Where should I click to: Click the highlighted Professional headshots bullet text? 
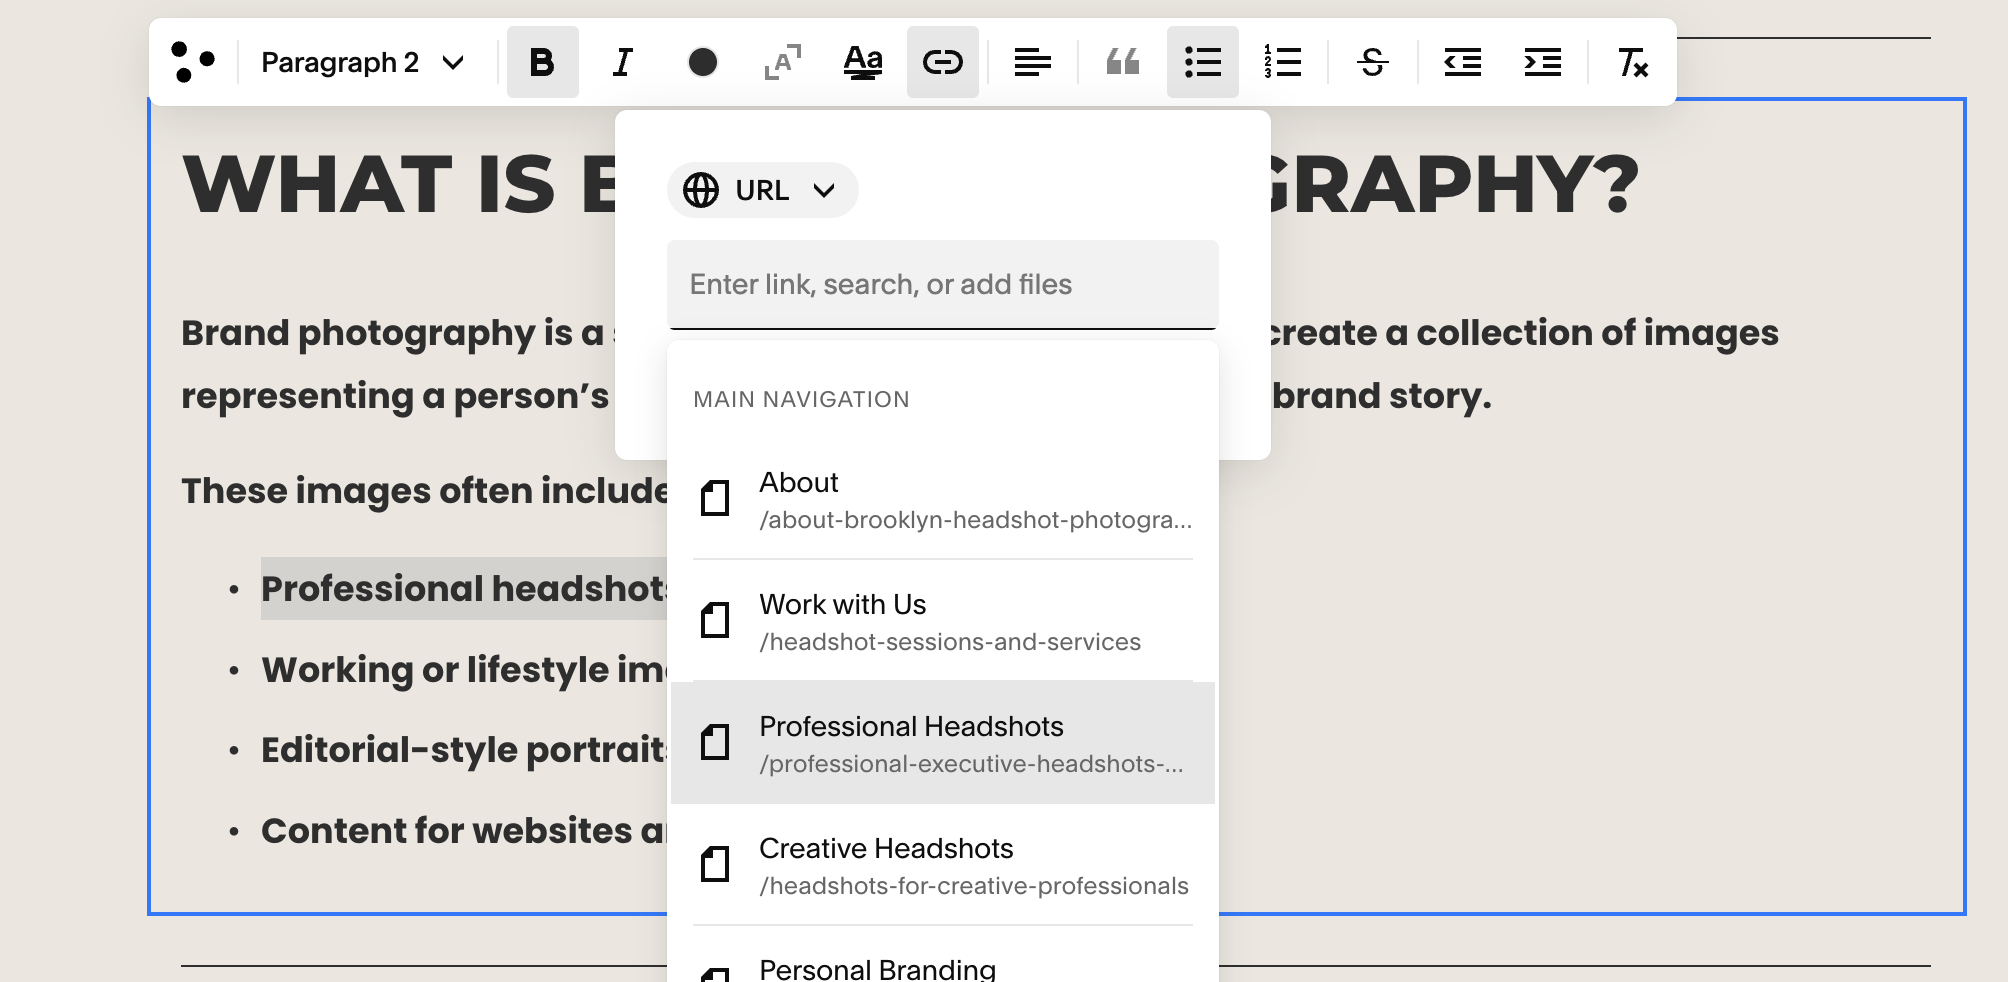click(x=463, y=588)
